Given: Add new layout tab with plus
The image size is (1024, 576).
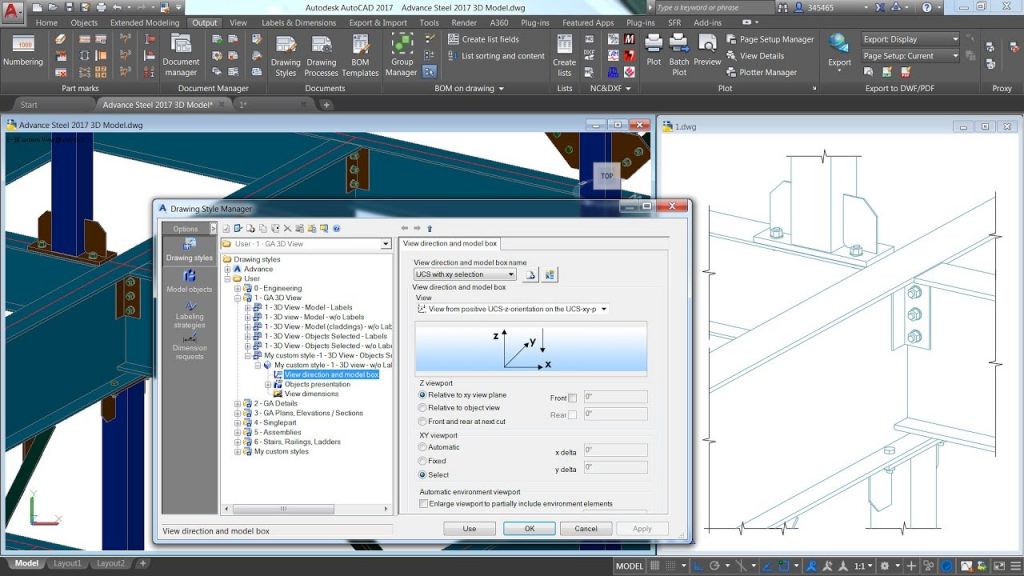Looking at the screenshot, I should [142, 563].
